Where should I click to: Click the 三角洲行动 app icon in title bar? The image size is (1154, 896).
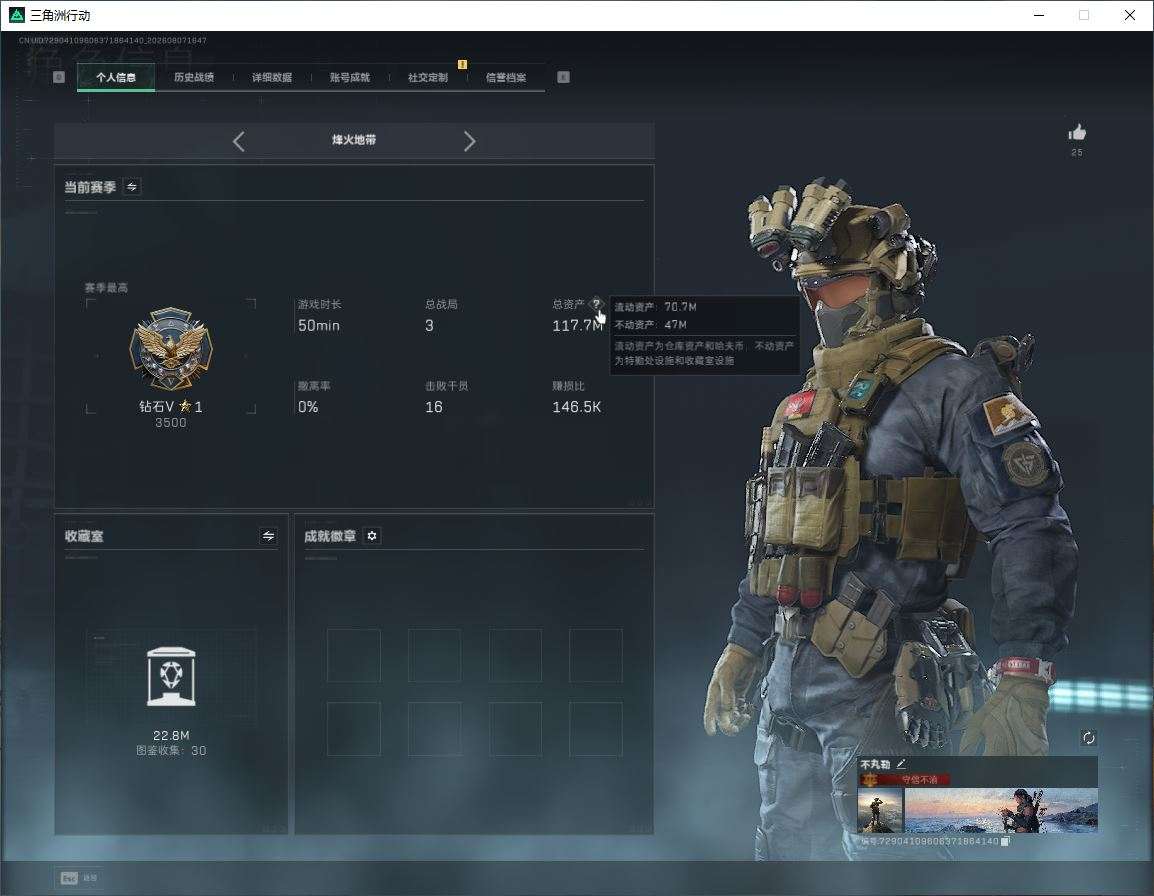click(x=16, y=15)
